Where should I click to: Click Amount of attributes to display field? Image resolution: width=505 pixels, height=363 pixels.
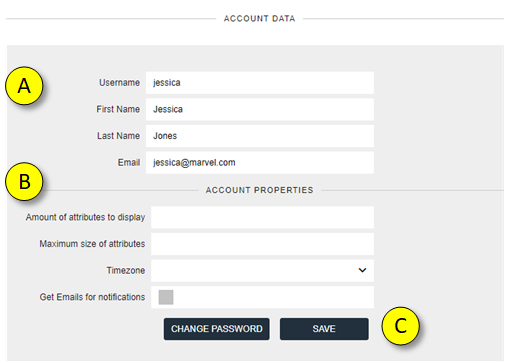click(262, 217)
